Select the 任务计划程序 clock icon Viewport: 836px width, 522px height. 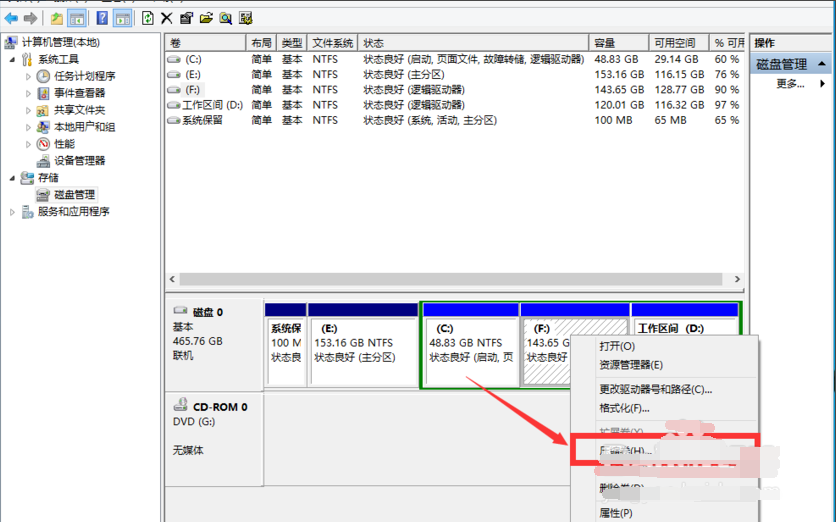click(43, 76)
